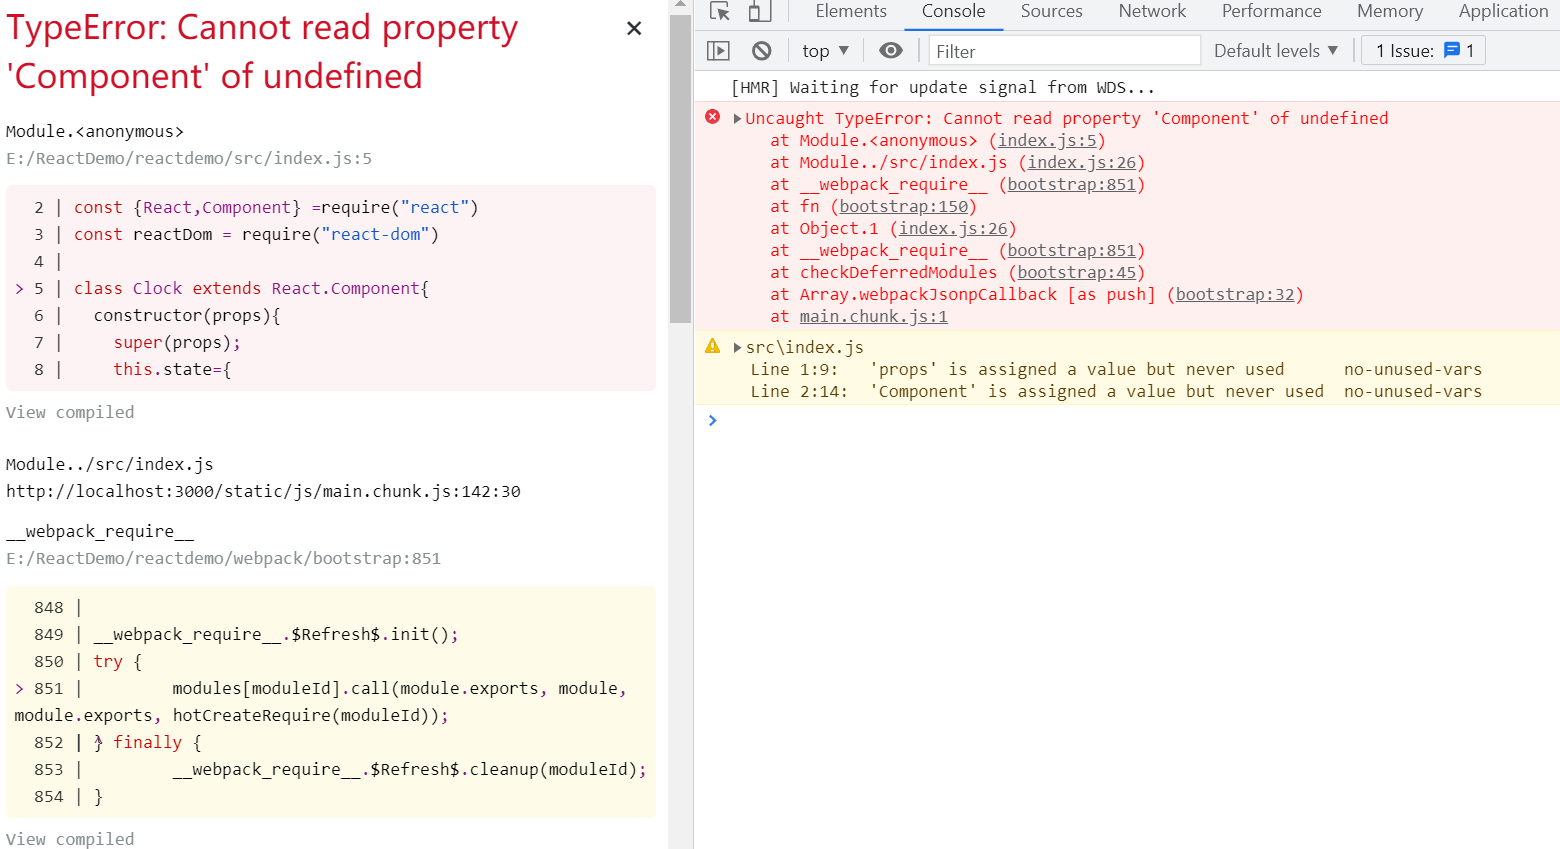Expand the src\index.js warning triangle
This screenshot has width=1560, height=849.
click(x=738, y=348)
